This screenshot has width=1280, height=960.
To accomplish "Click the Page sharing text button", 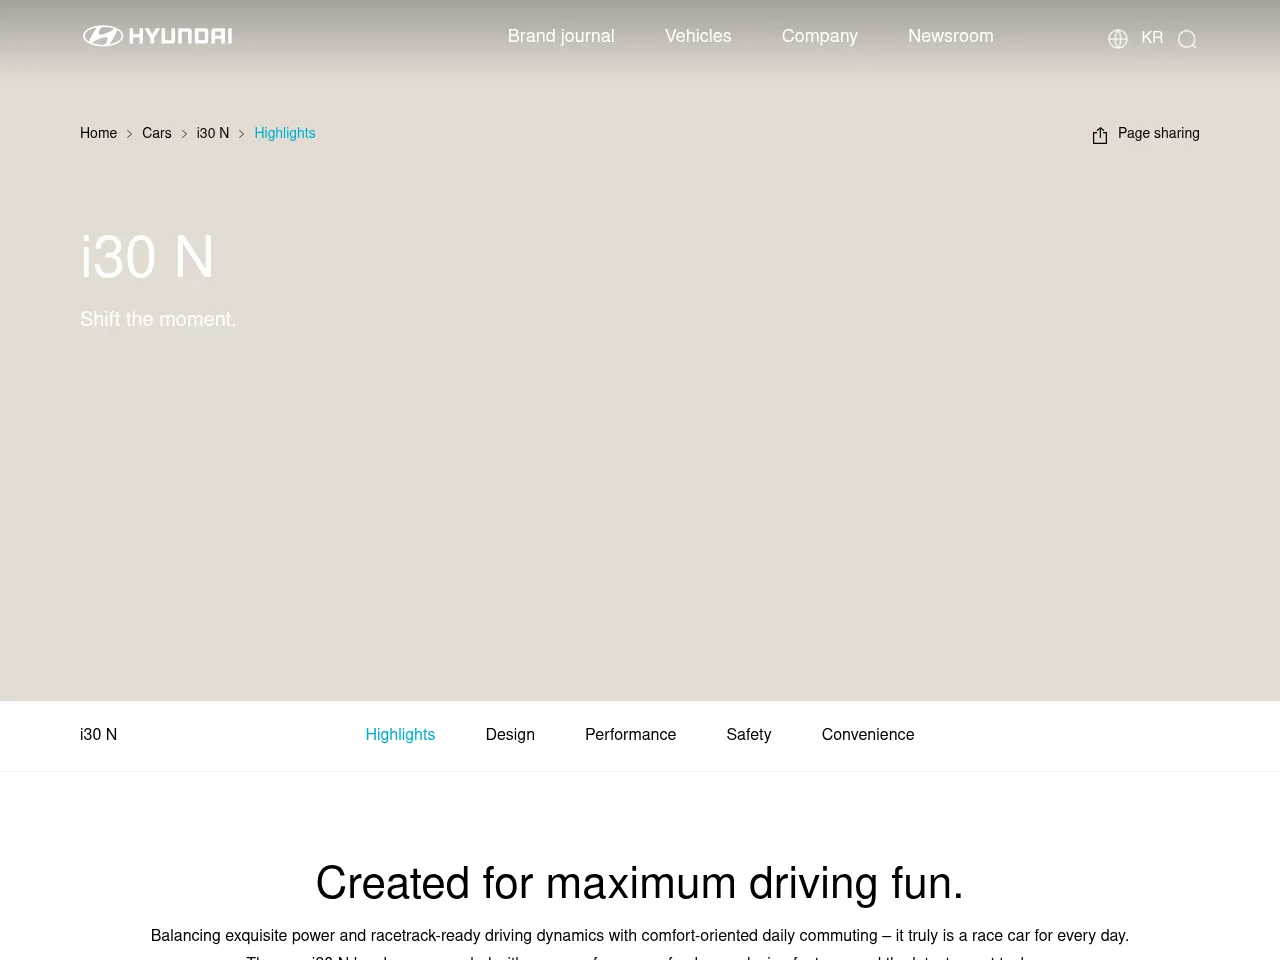I will click(1158, 133).
